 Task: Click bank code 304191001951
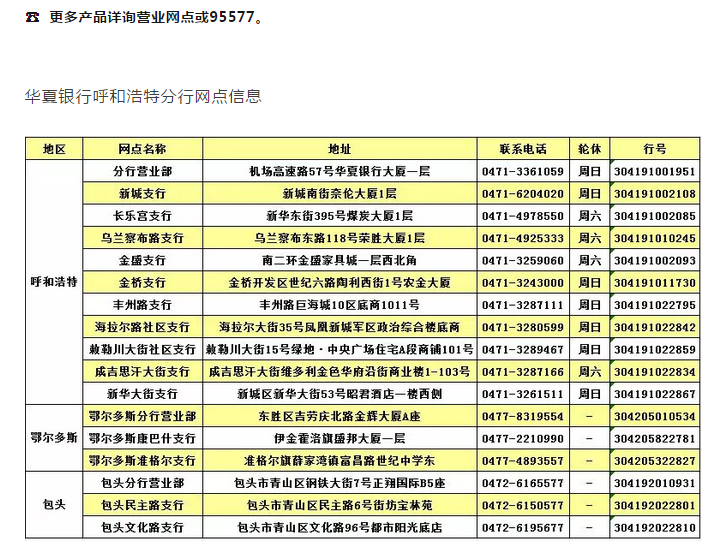coord(655,172)
